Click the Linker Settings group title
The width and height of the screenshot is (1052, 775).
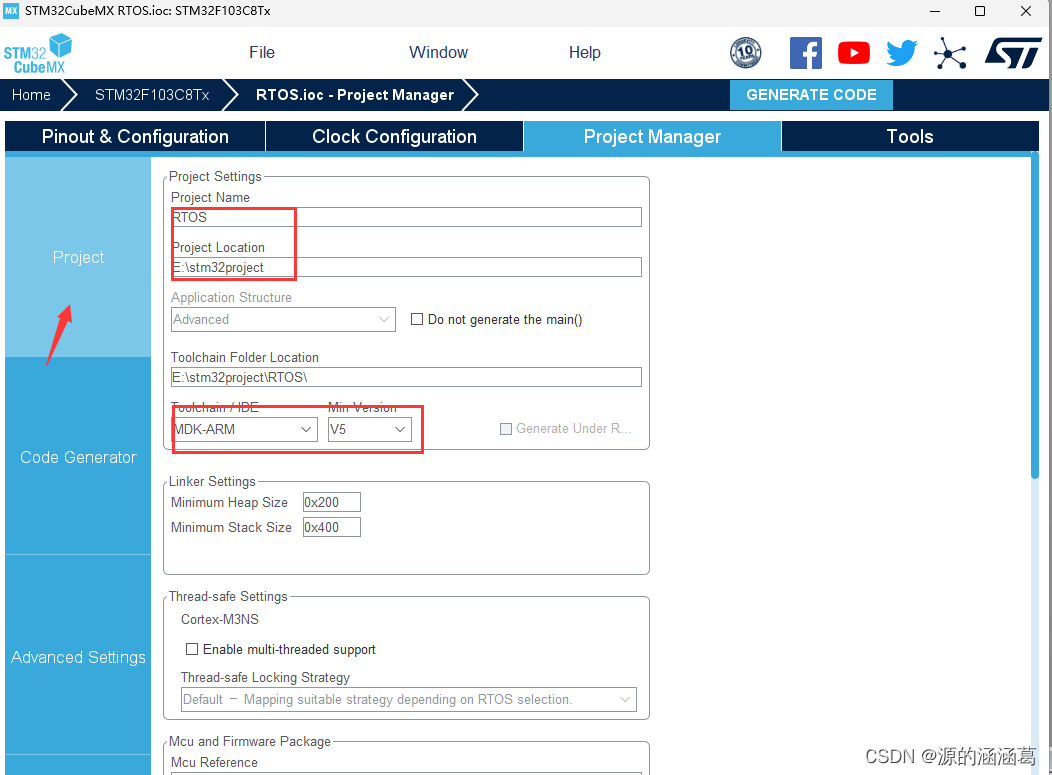212,481
